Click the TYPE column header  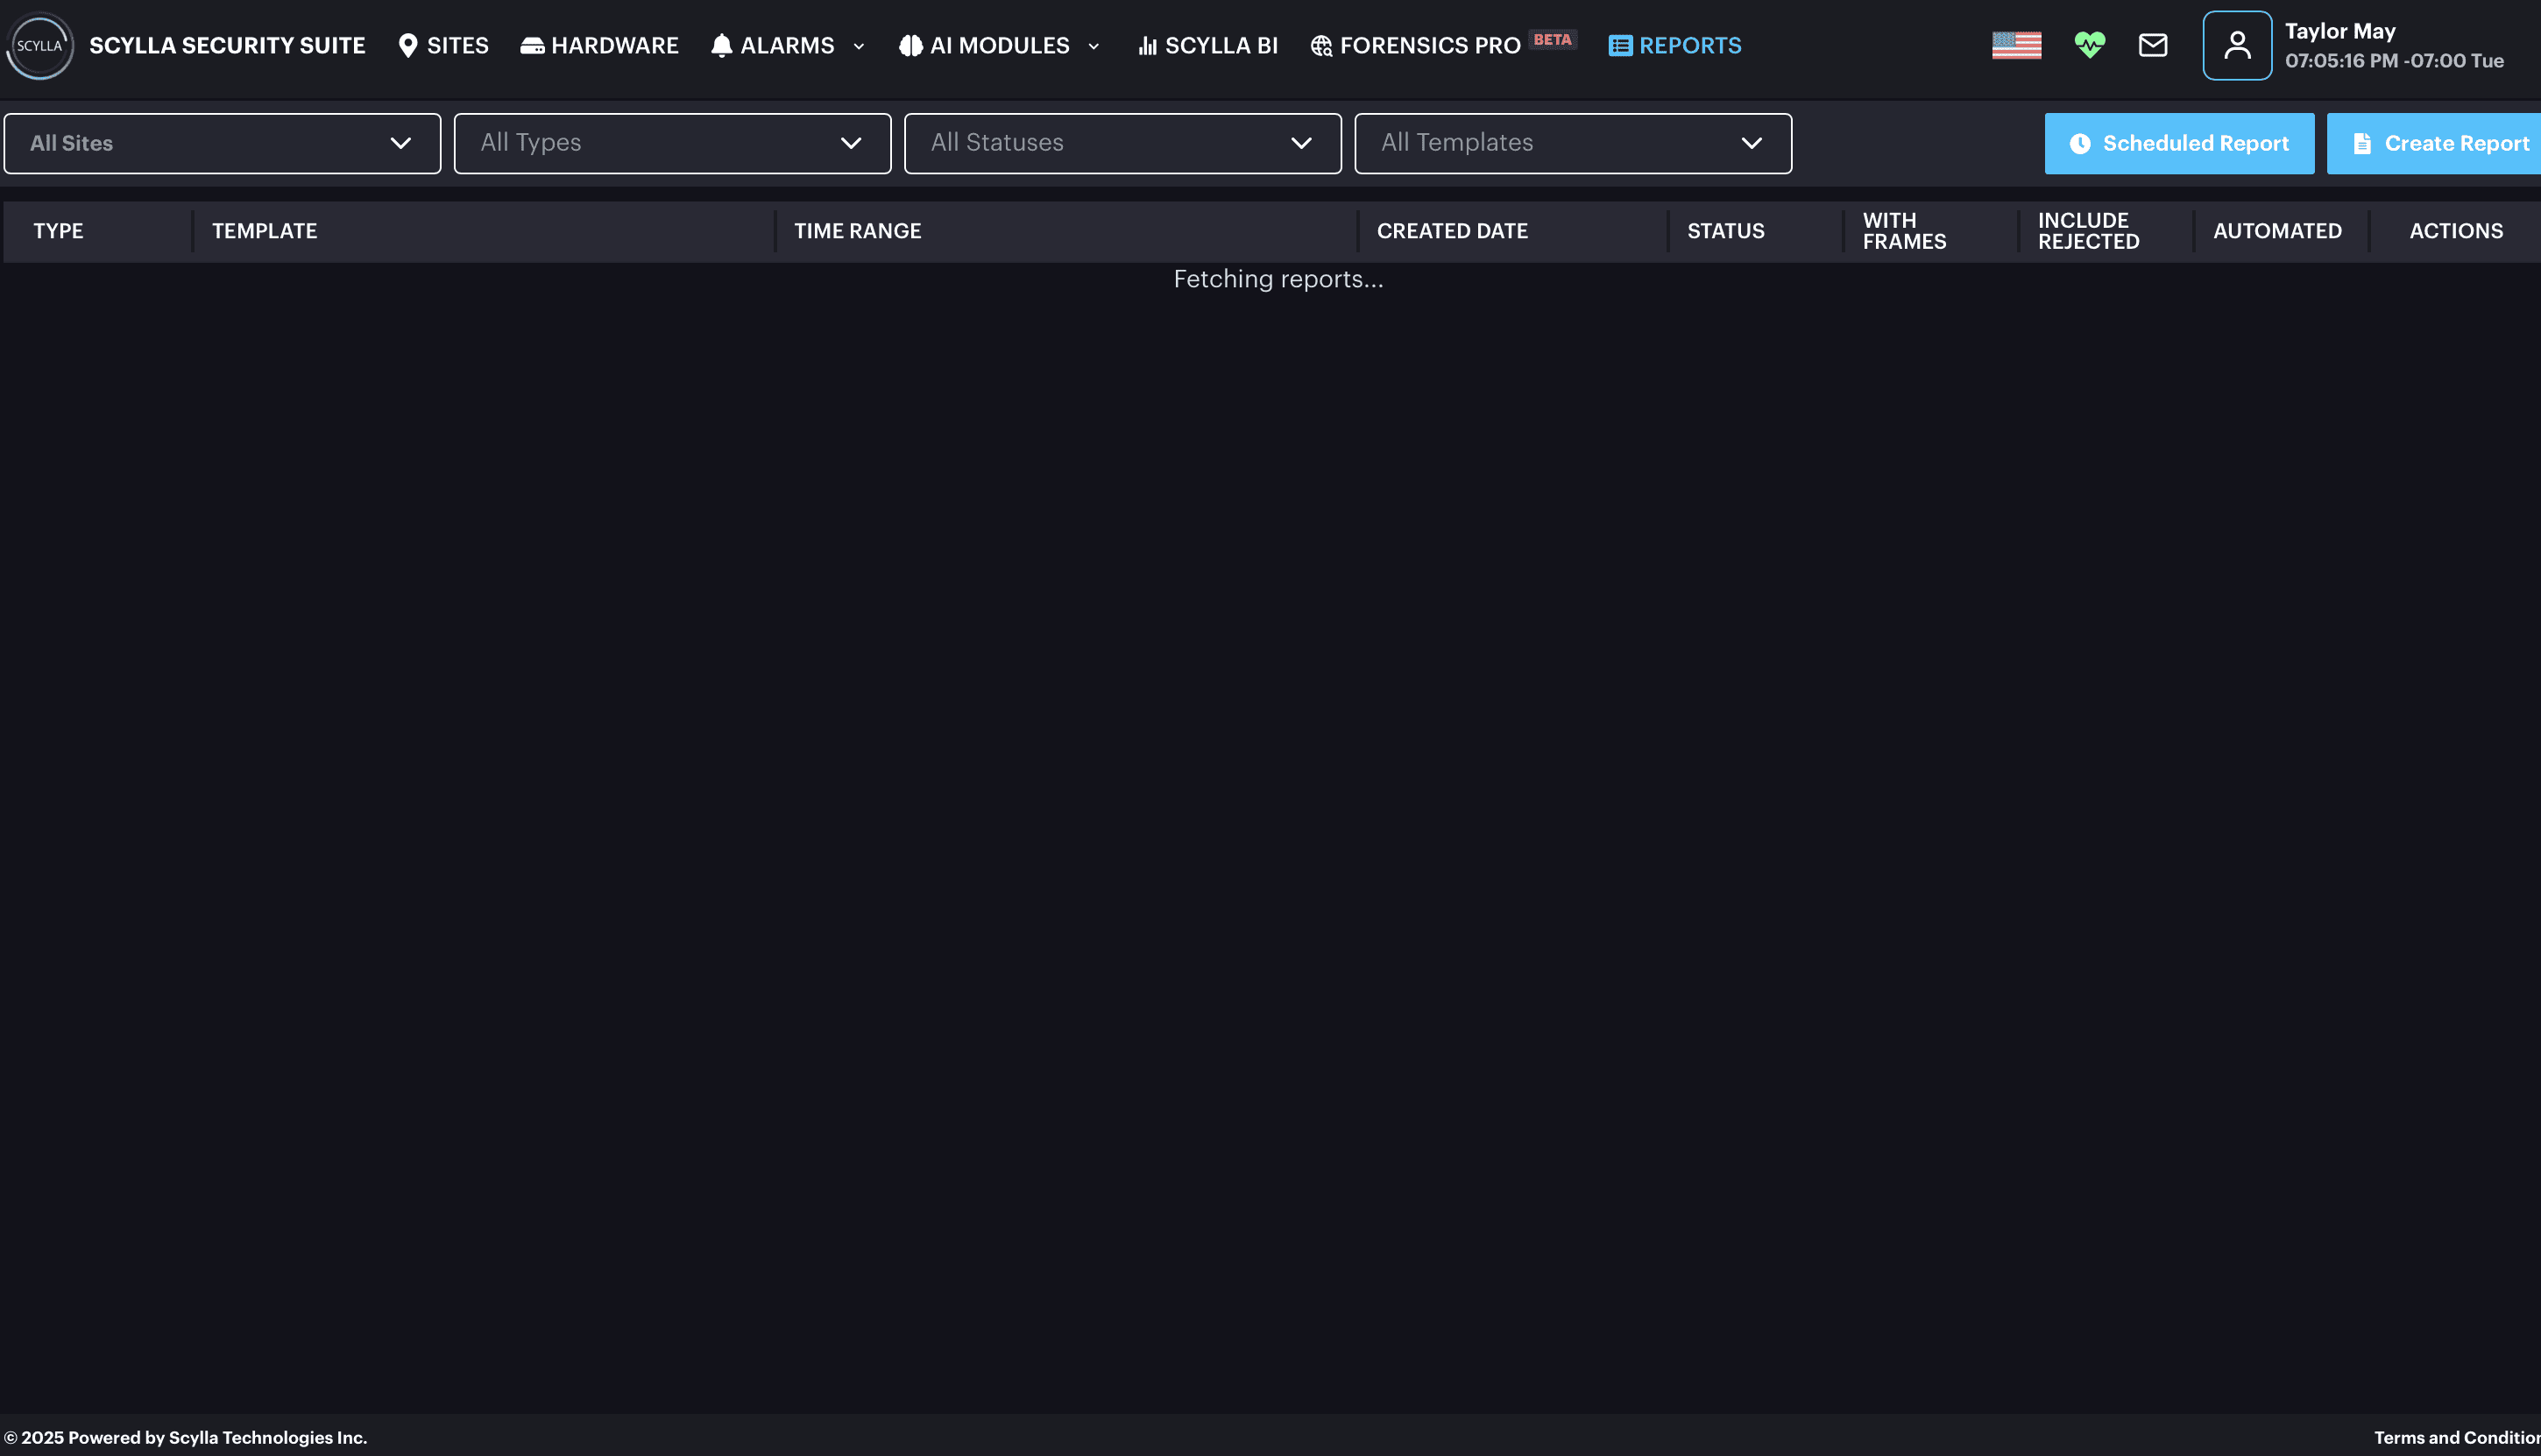[58, 231]
